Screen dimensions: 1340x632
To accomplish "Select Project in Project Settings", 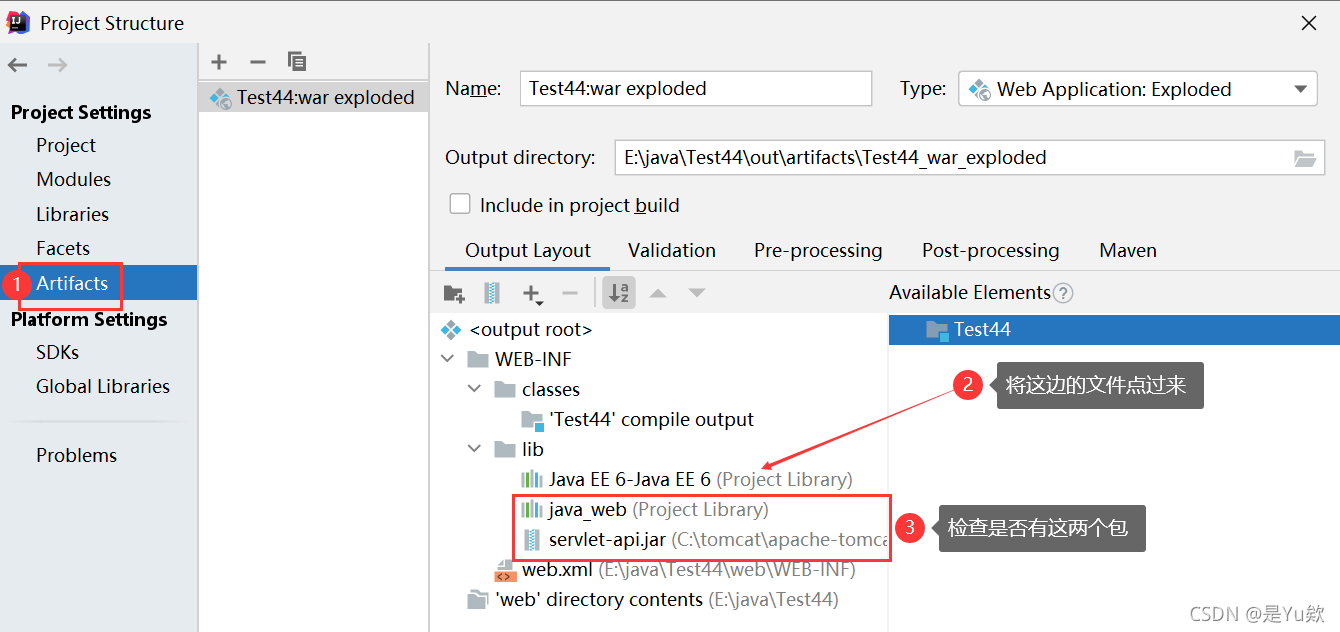I will (66, 145).
